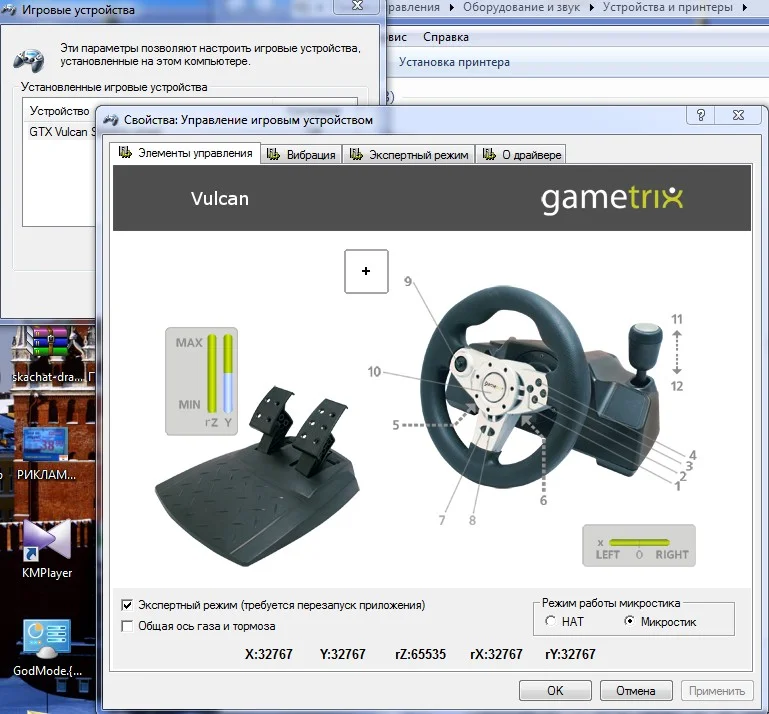Image resolution: width=769 pixels, height=714 pixels.
Task: Open the KMPlayer desktop shortcut
Action: pyautogui.click(x=46, y=541)
